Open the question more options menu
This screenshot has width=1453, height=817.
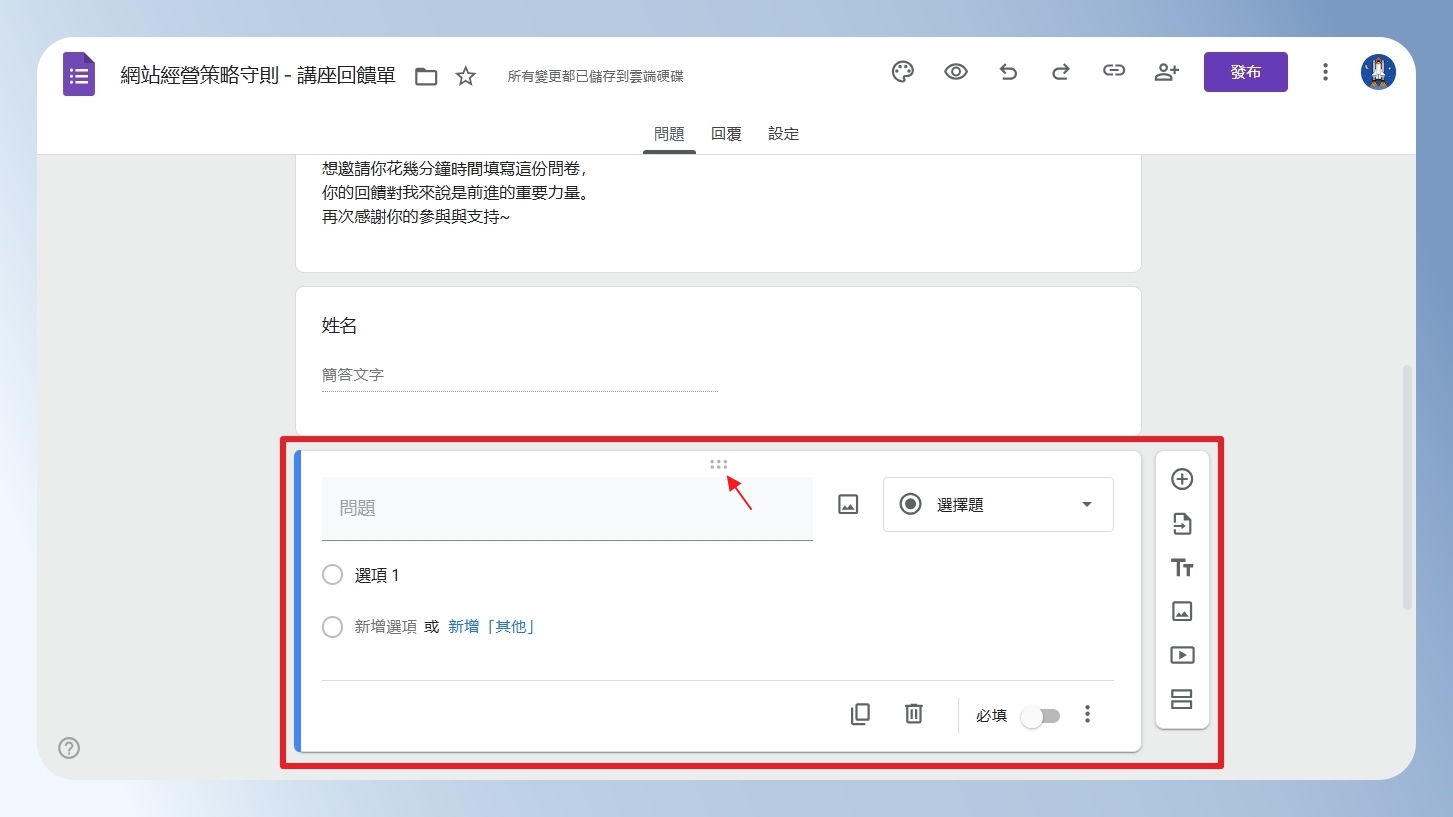pos(1088,714)
